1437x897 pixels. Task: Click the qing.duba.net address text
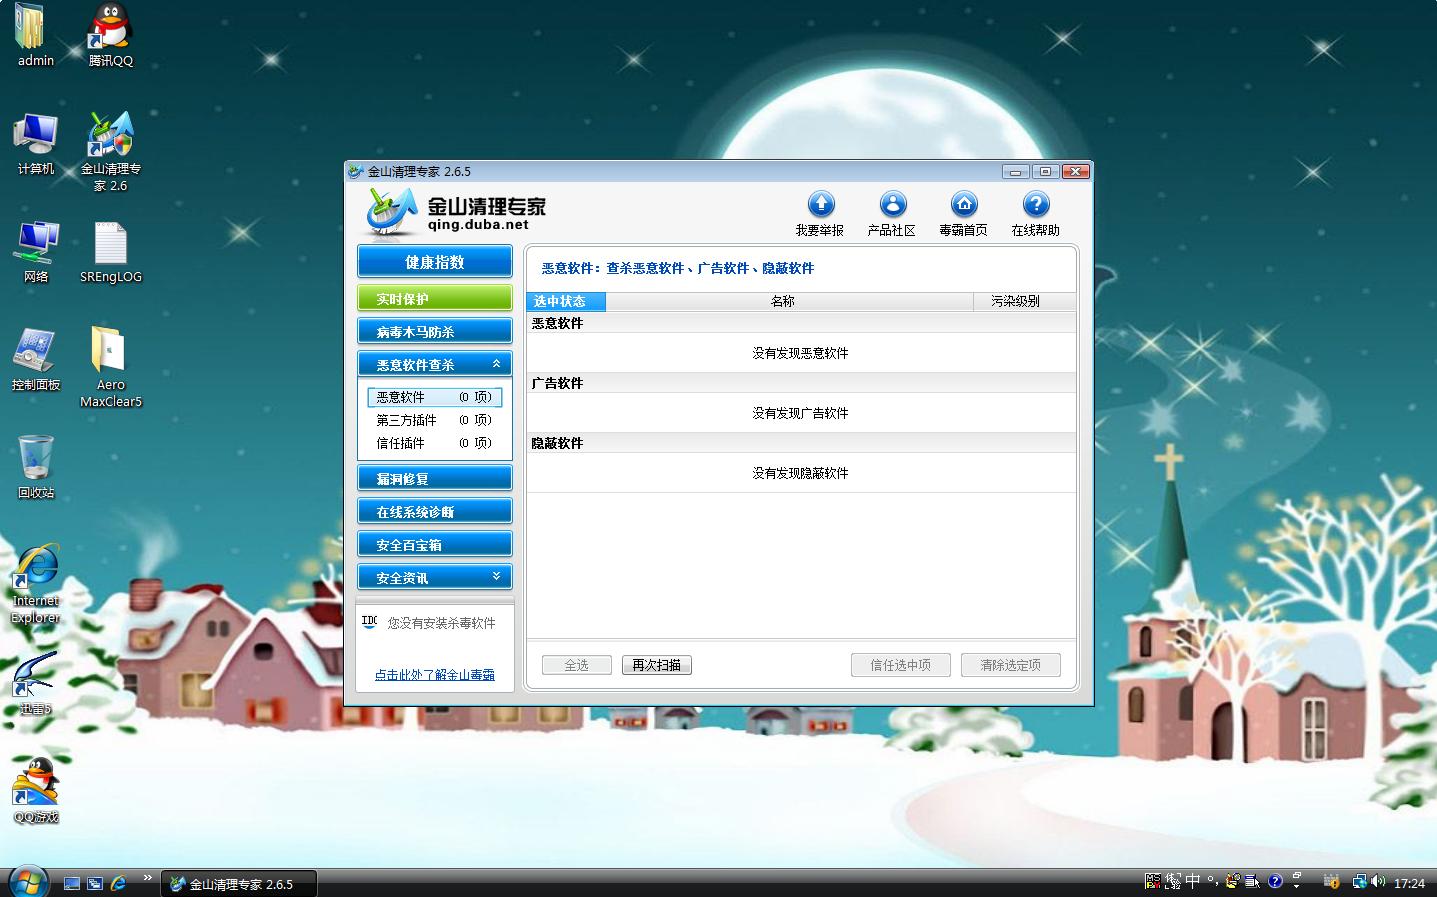pos(478,225)
